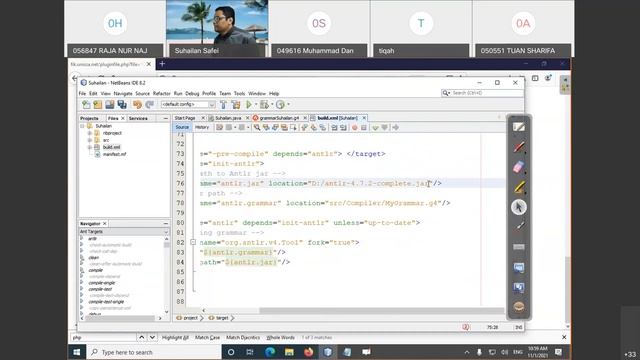Expand the nbproject folder node
This screenshot has height=360, width=640.
tap(90, 133)
